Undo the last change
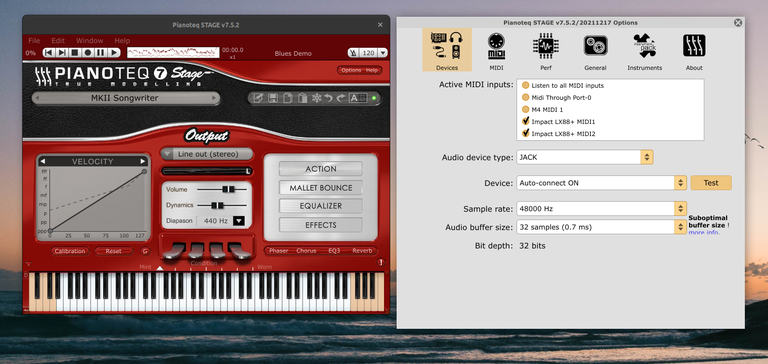Viewport: 768px width, 364px height. tap(329, 98)
